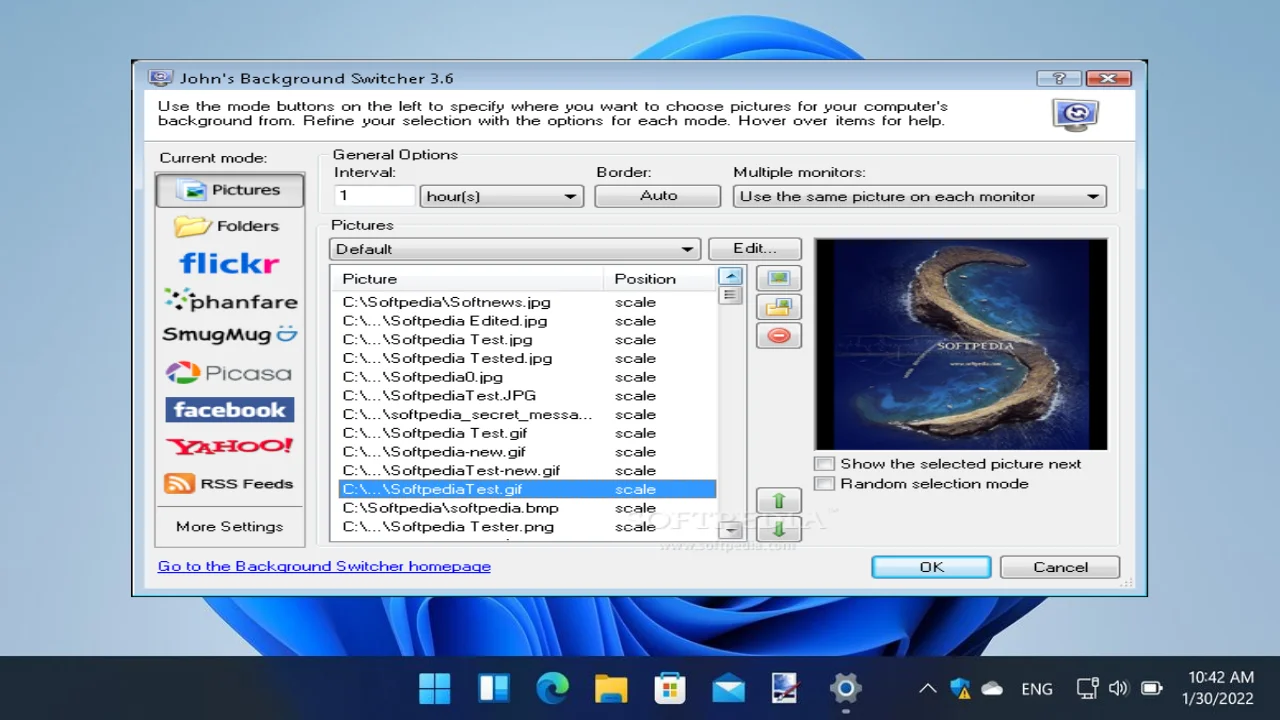Choose the phanfare source mode

[230, 300]
